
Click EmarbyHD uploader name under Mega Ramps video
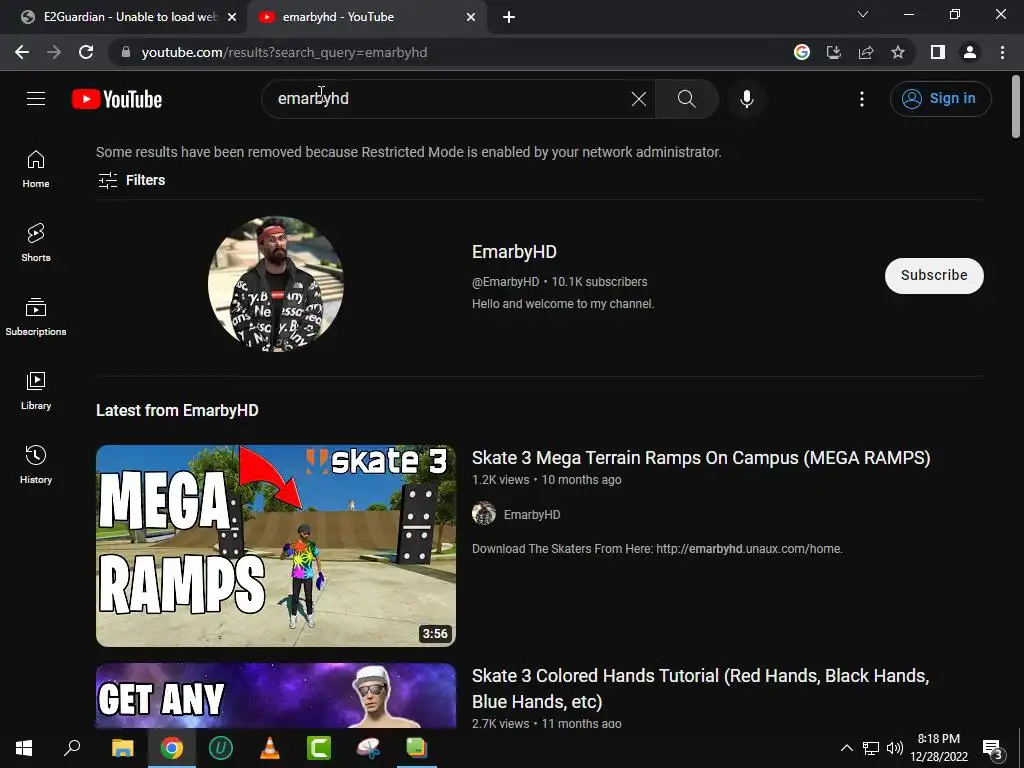pos(532,515)
